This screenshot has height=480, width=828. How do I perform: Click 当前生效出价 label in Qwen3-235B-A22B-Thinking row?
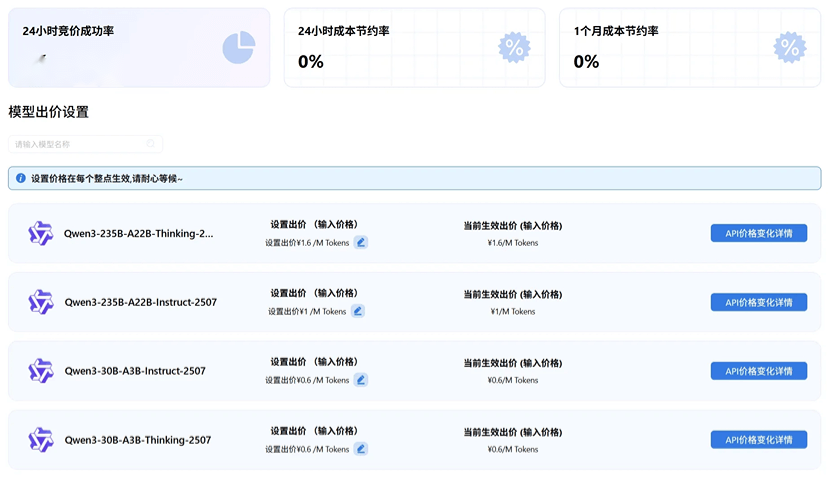tap(513, 225)
